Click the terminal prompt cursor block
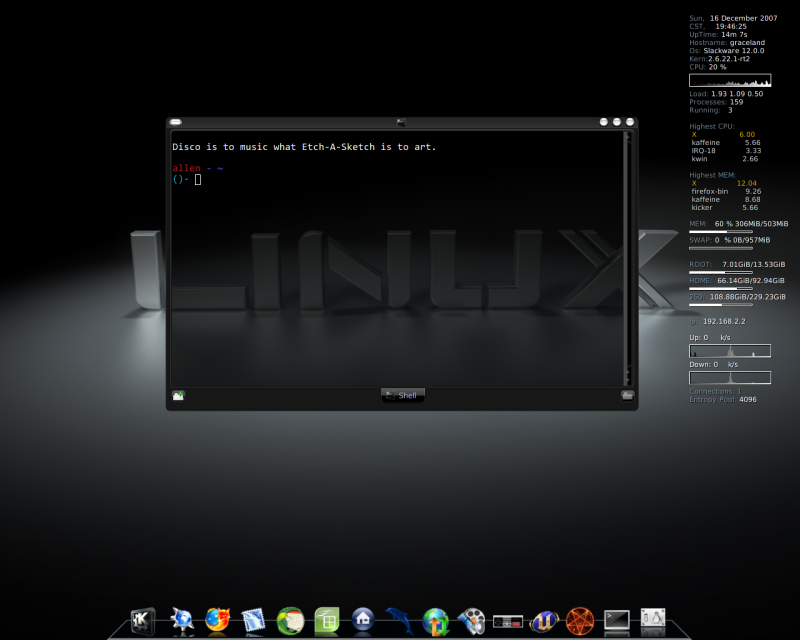 tap(198, 180)
